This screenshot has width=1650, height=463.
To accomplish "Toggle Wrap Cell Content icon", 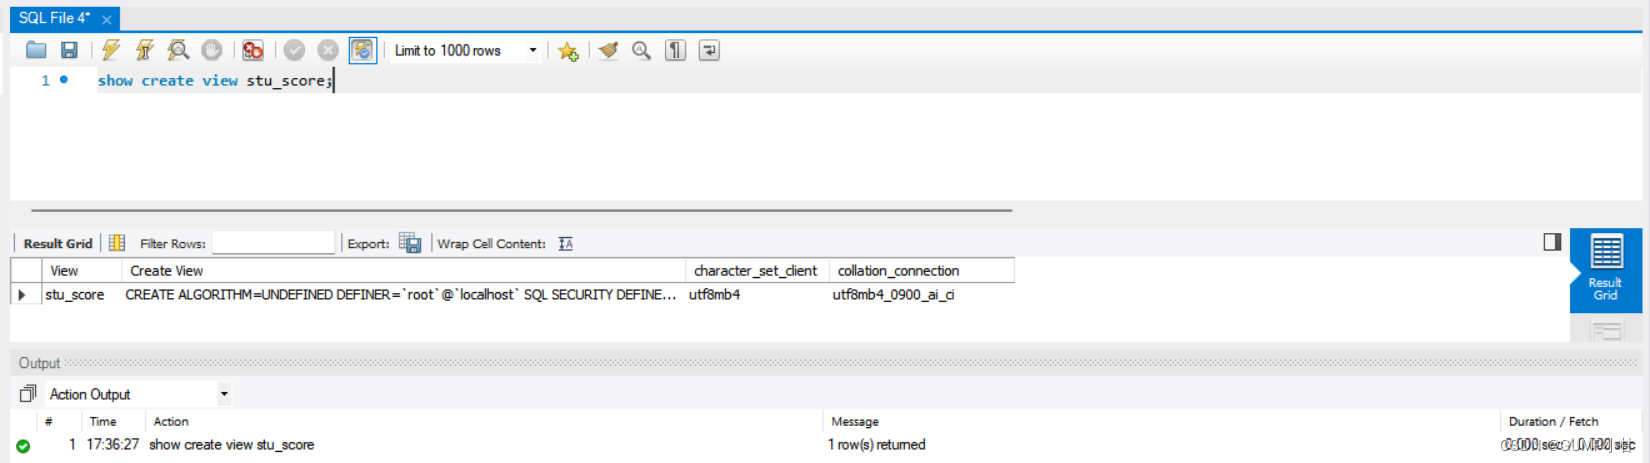I will [x=566, y=243].
